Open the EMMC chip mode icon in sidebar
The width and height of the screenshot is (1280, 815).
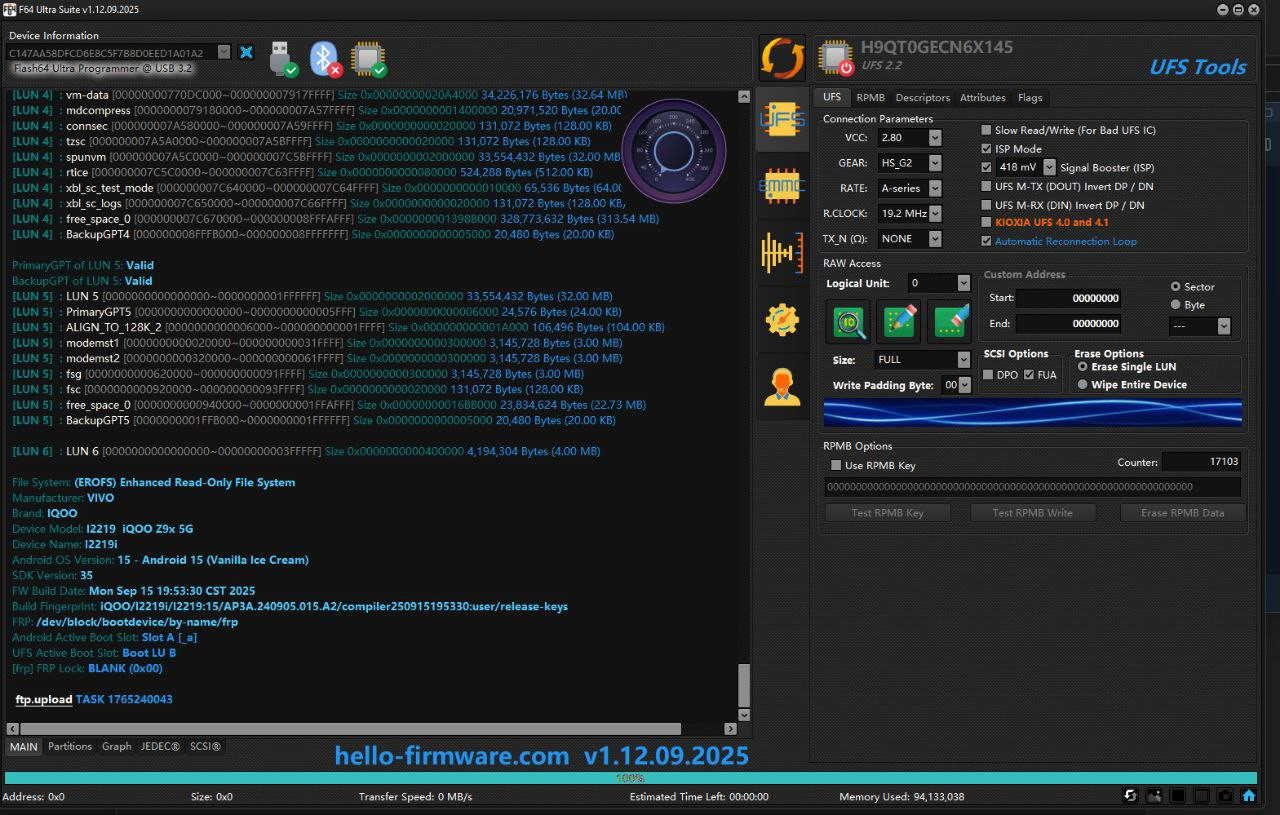tap(782, 185)
